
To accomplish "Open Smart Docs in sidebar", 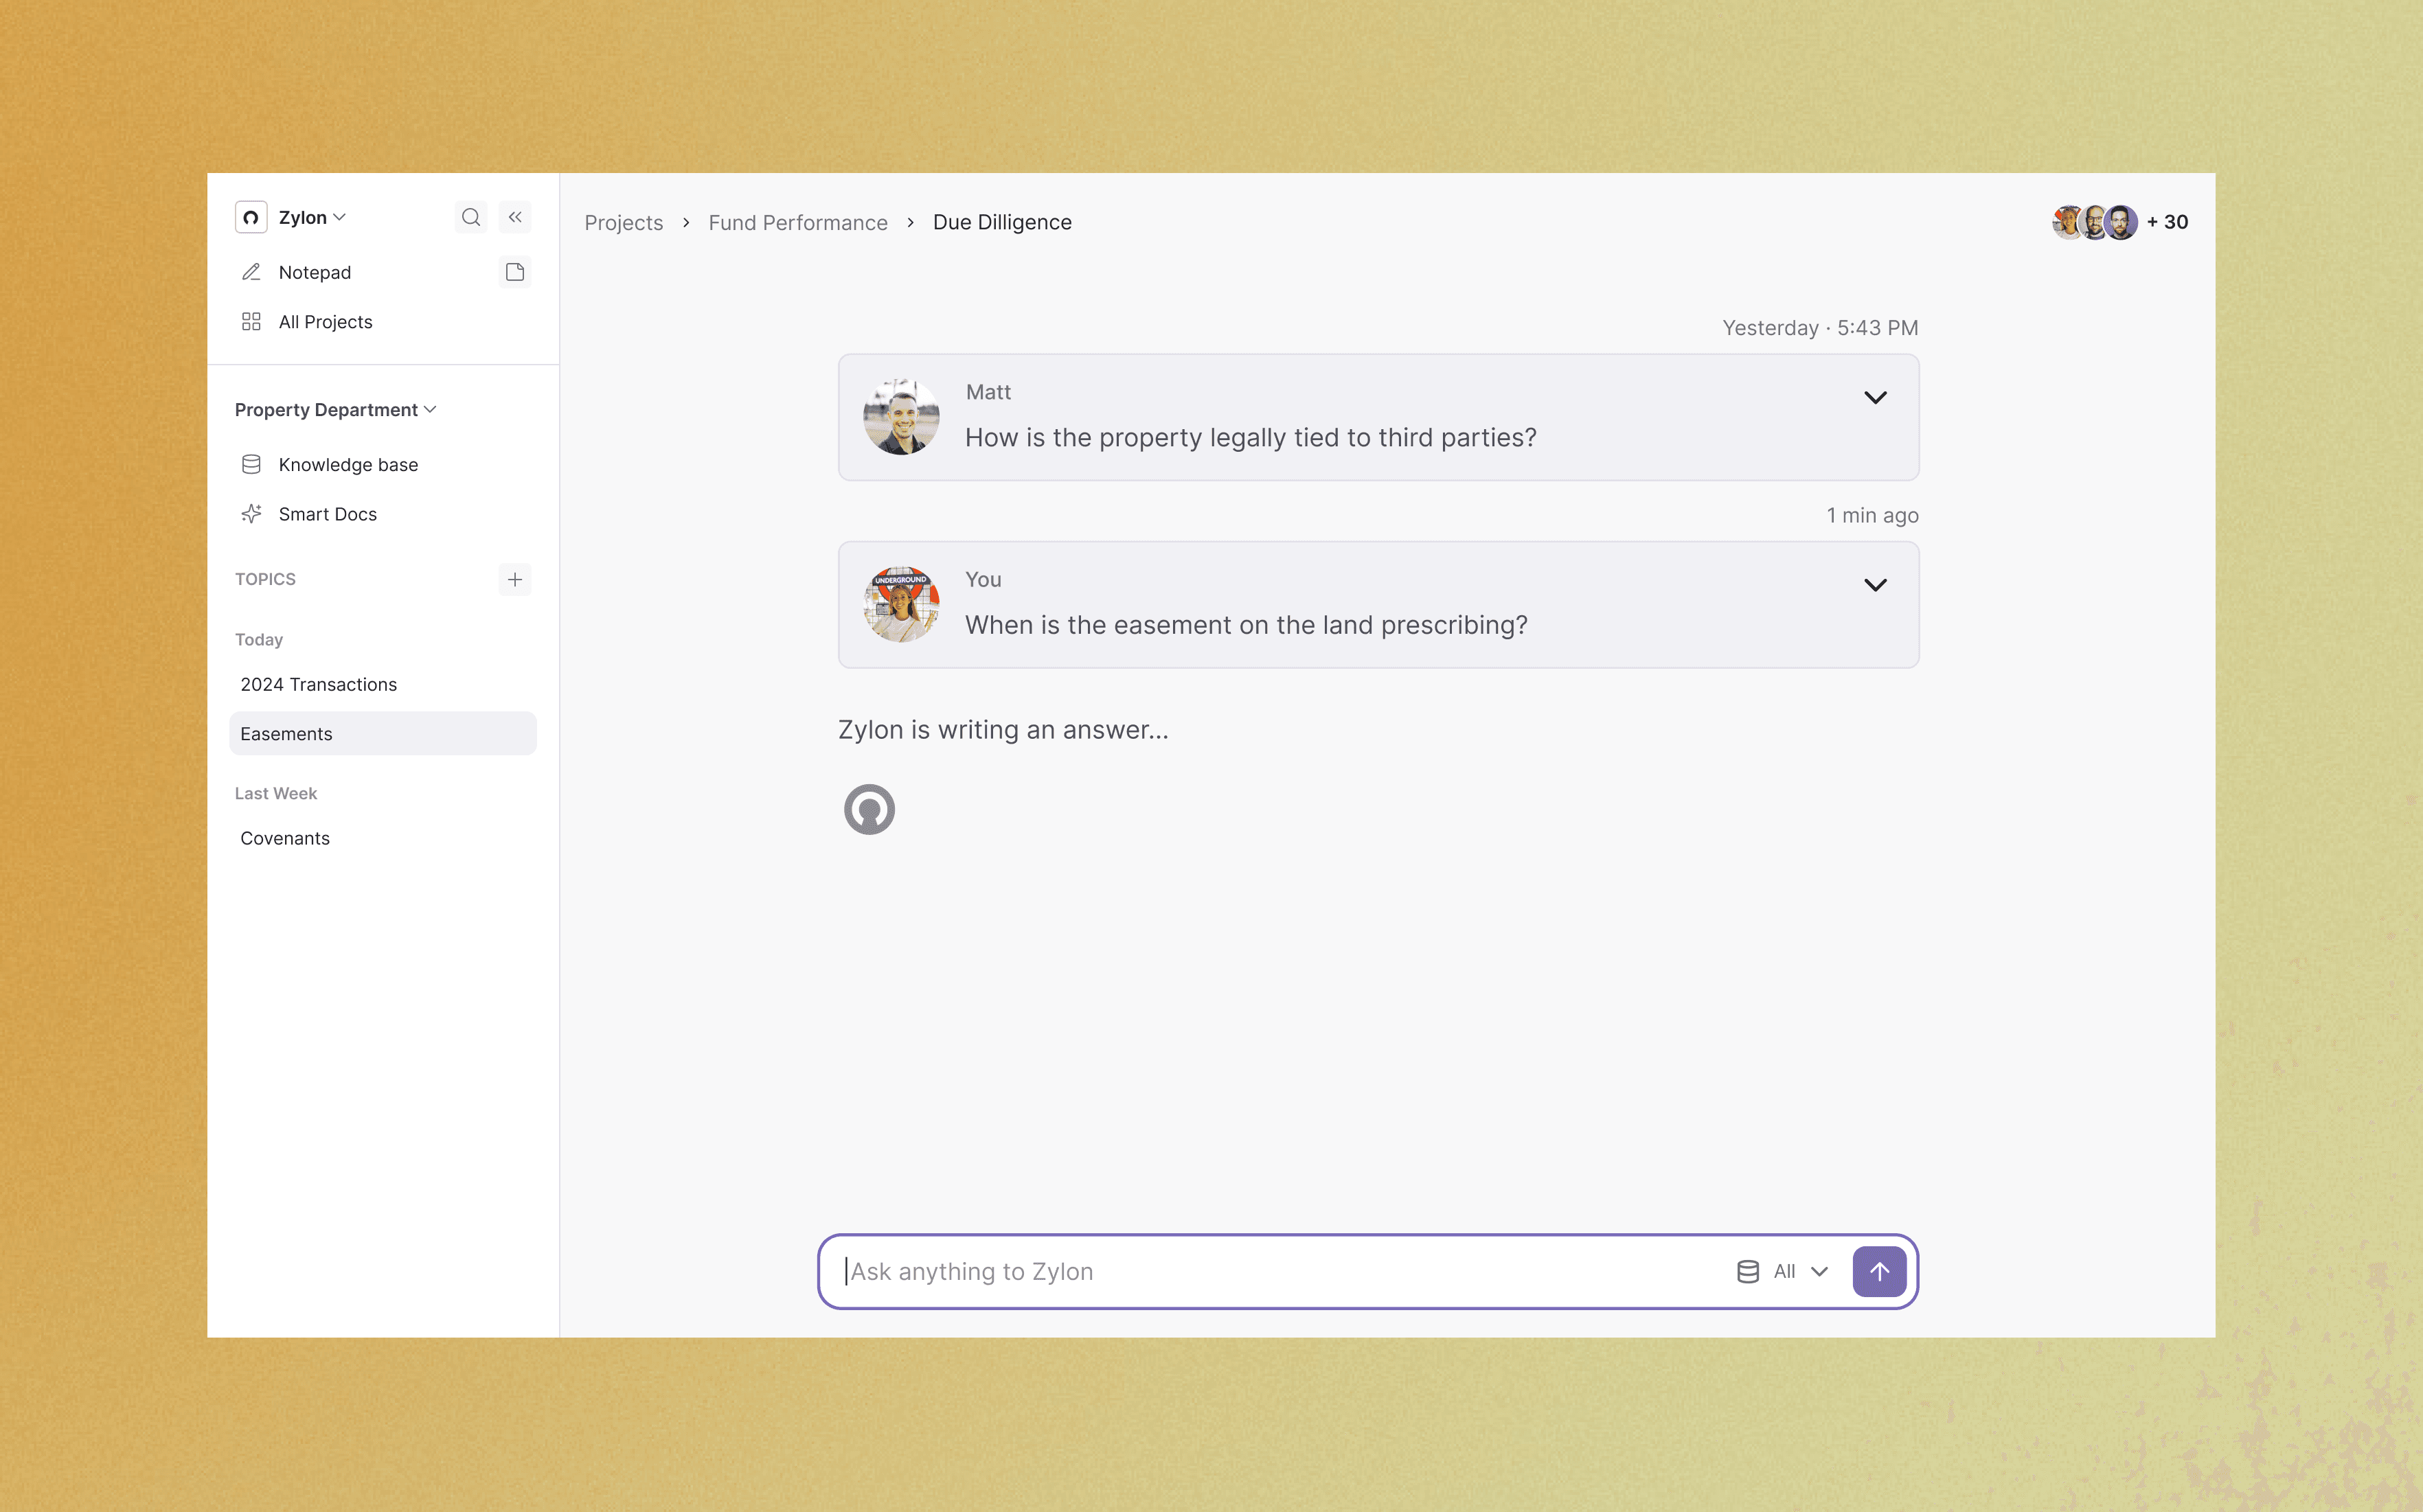I will 327,514.
